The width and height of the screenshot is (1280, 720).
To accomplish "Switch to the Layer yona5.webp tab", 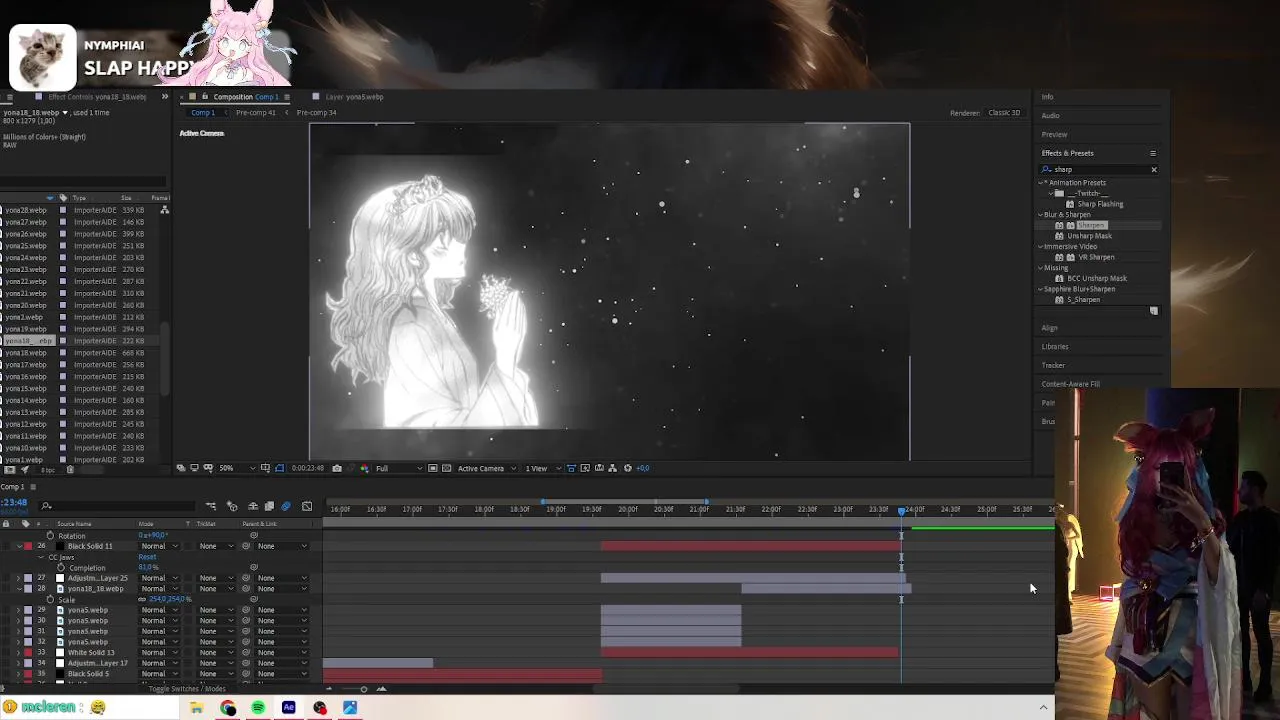I will (354, 97).
